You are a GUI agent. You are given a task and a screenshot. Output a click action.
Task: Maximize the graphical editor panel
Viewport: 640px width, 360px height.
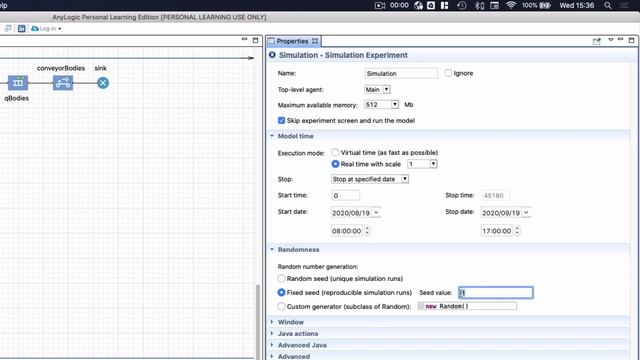point(256,40)
